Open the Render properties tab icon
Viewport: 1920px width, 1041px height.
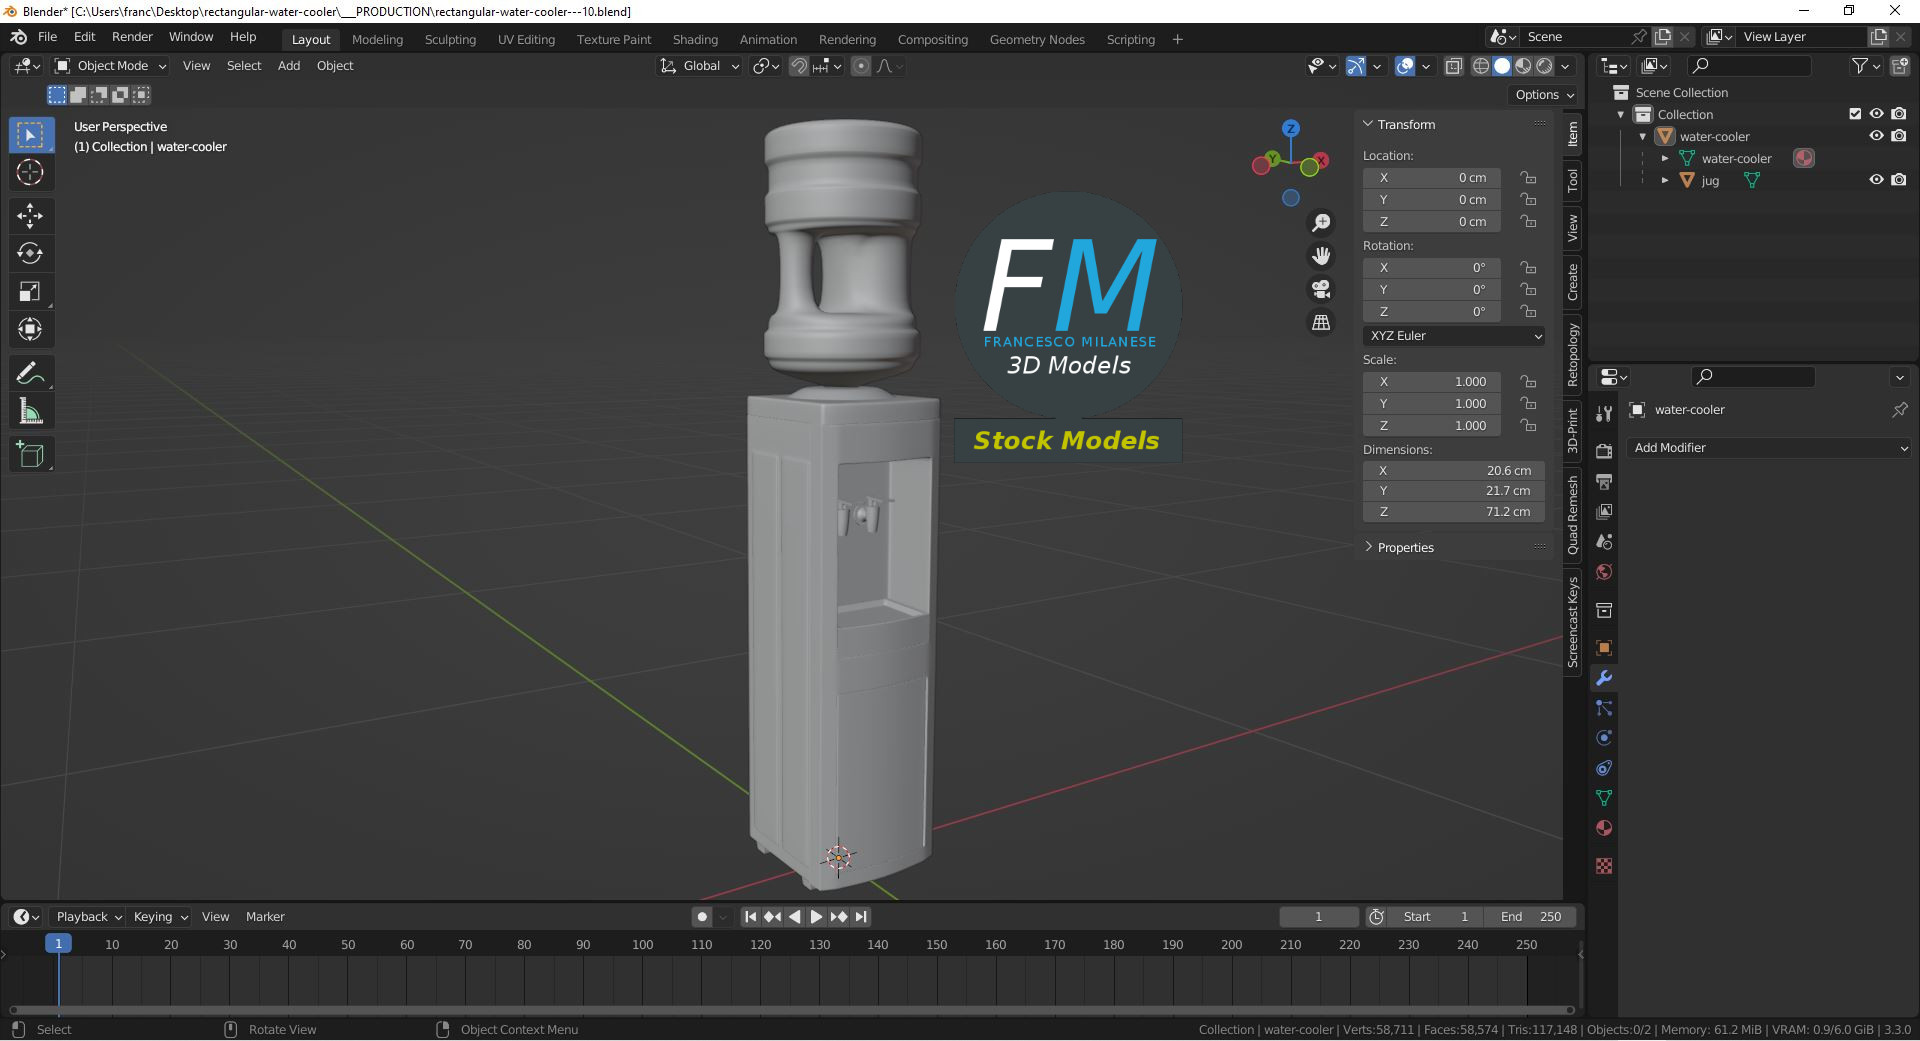[1604, 451]
